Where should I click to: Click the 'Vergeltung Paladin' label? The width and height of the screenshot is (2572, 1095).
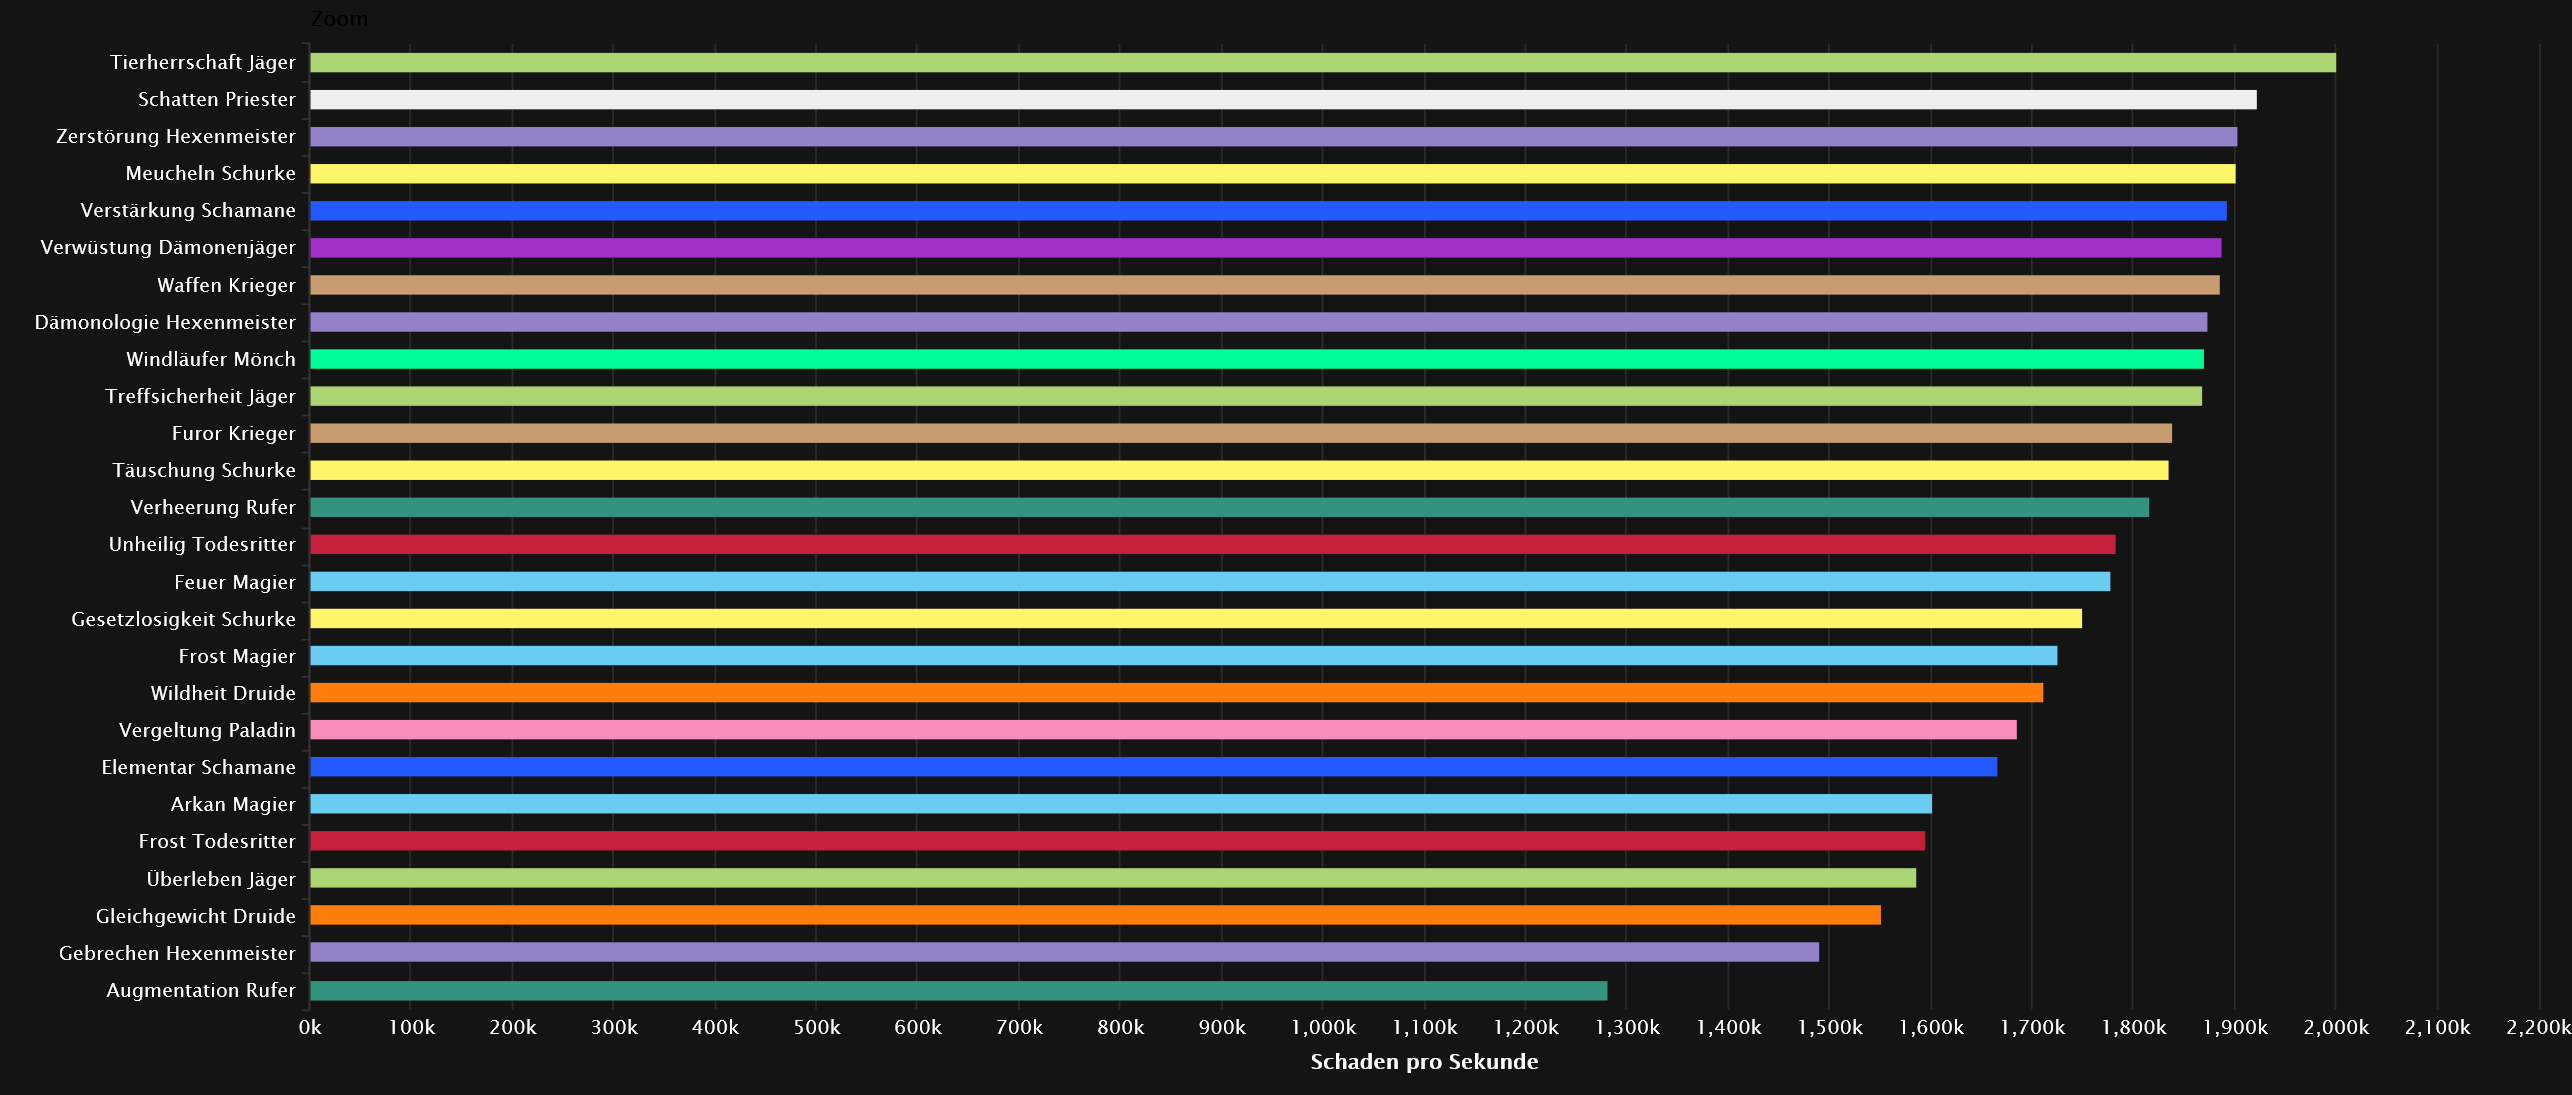tap(207, 731)
